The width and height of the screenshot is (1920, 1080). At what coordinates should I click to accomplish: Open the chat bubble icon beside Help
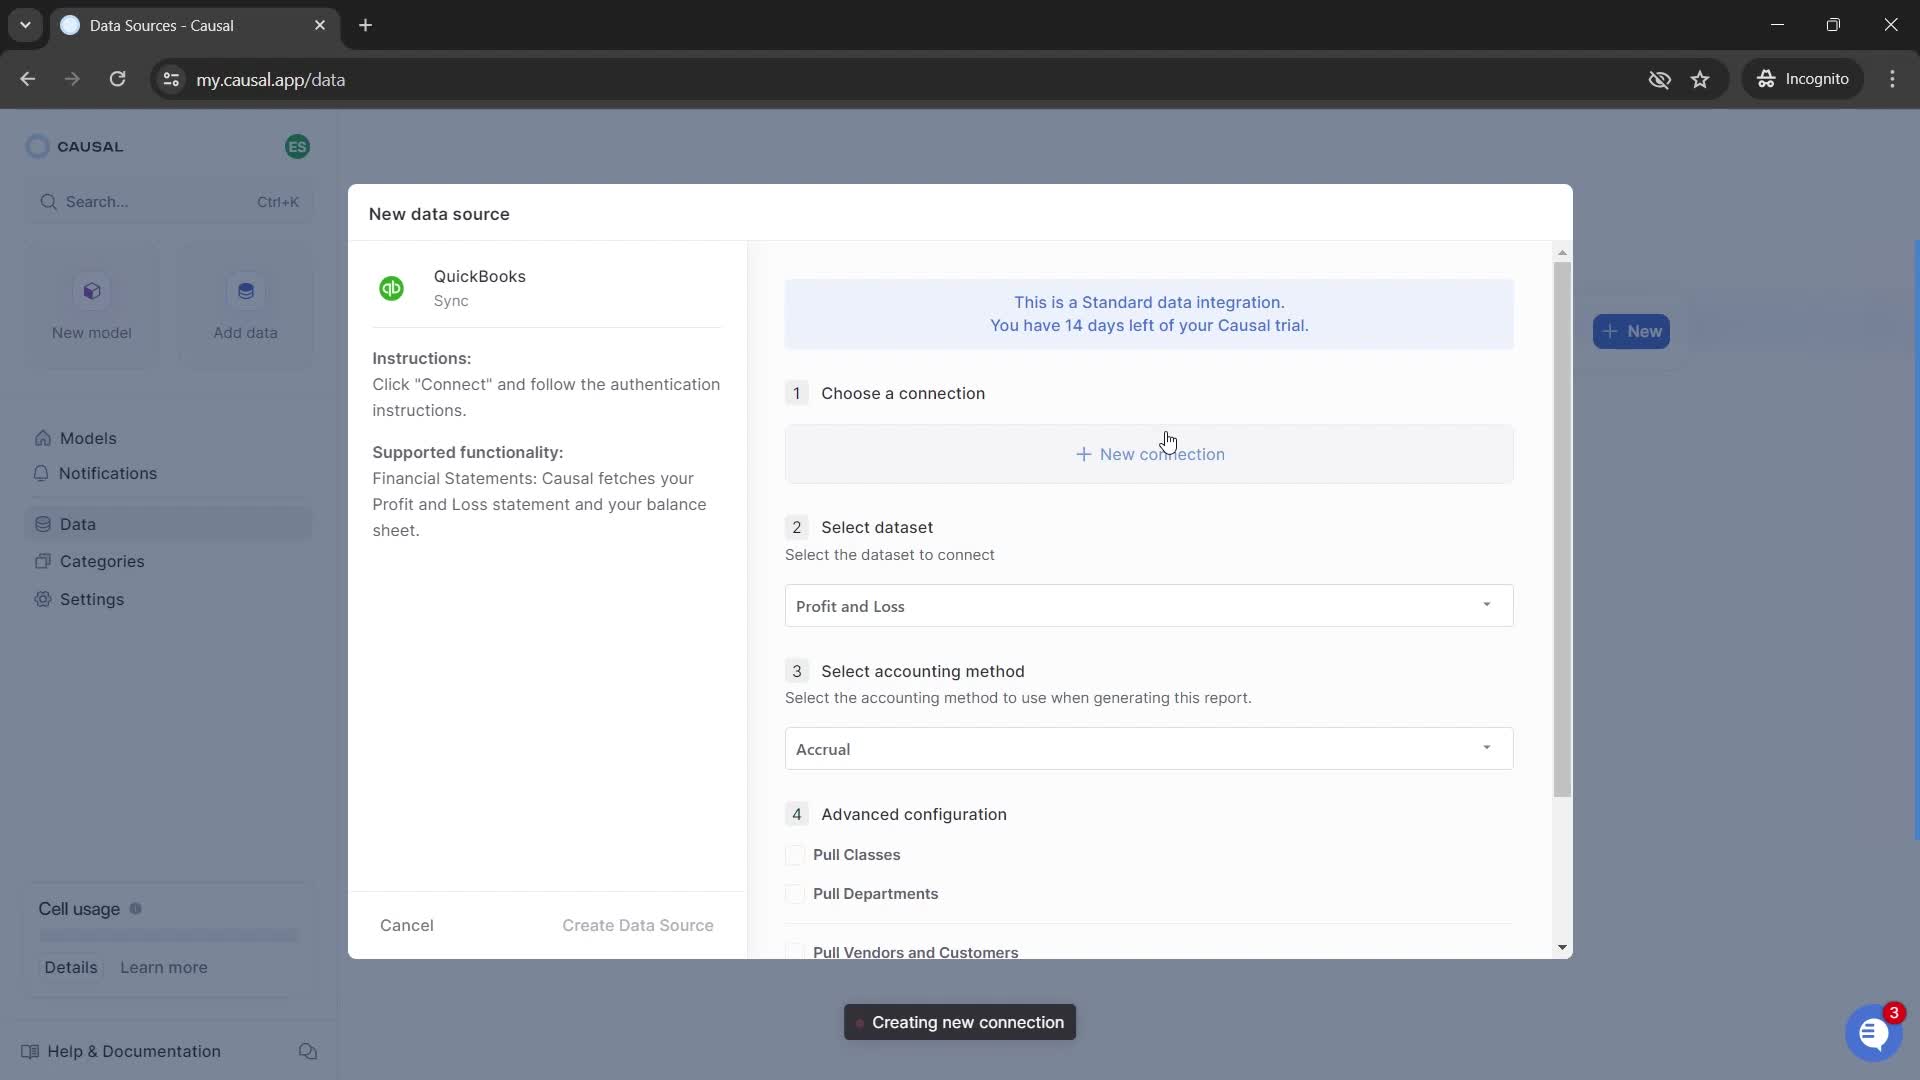click(x=308, y=1051)
